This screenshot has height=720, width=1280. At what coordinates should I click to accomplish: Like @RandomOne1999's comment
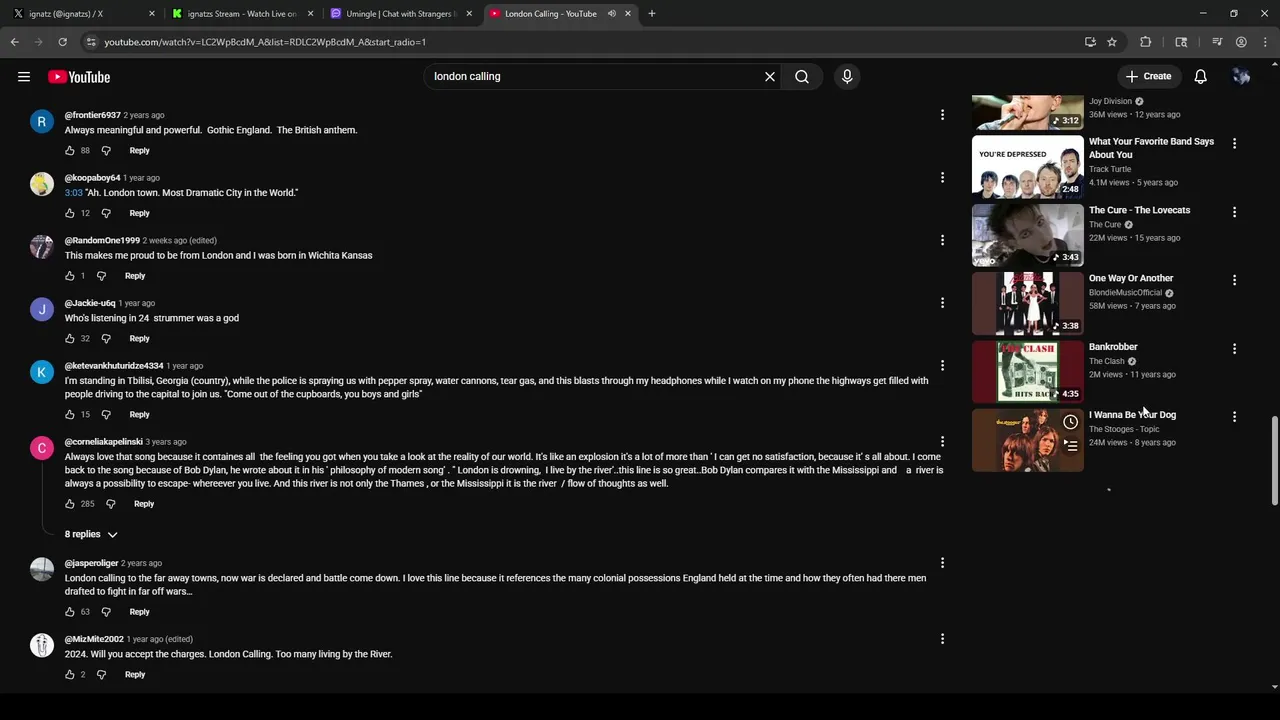click(x=70, y=276)
